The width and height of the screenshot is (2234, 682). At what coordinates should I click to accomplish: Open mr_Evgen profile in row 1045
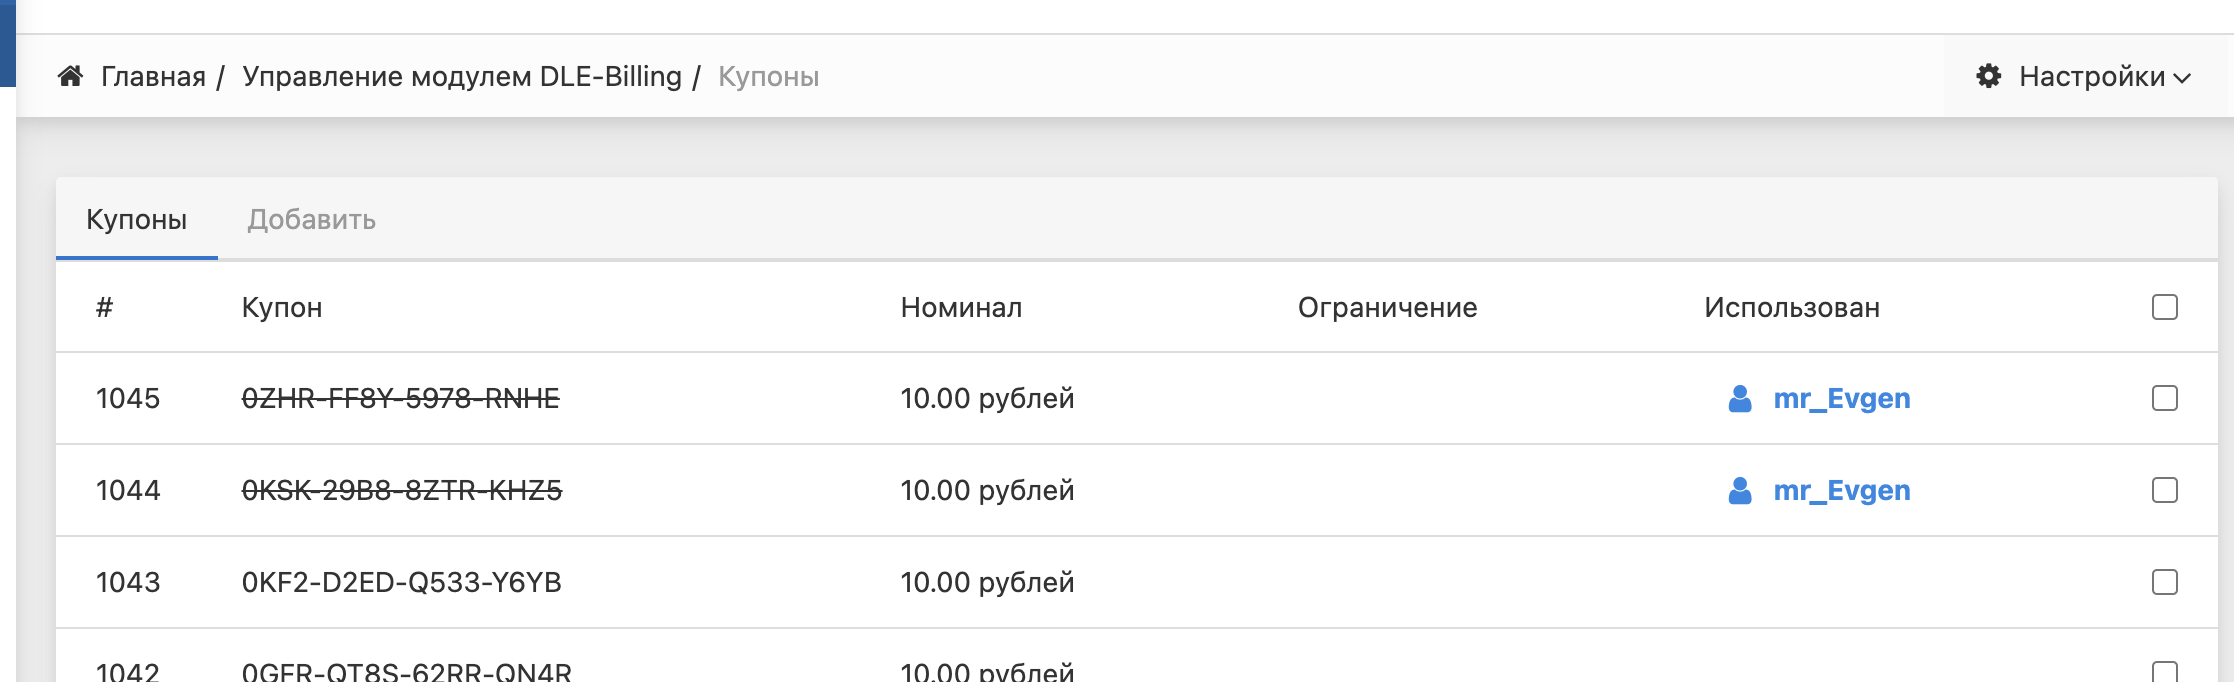click(1841, 399)
